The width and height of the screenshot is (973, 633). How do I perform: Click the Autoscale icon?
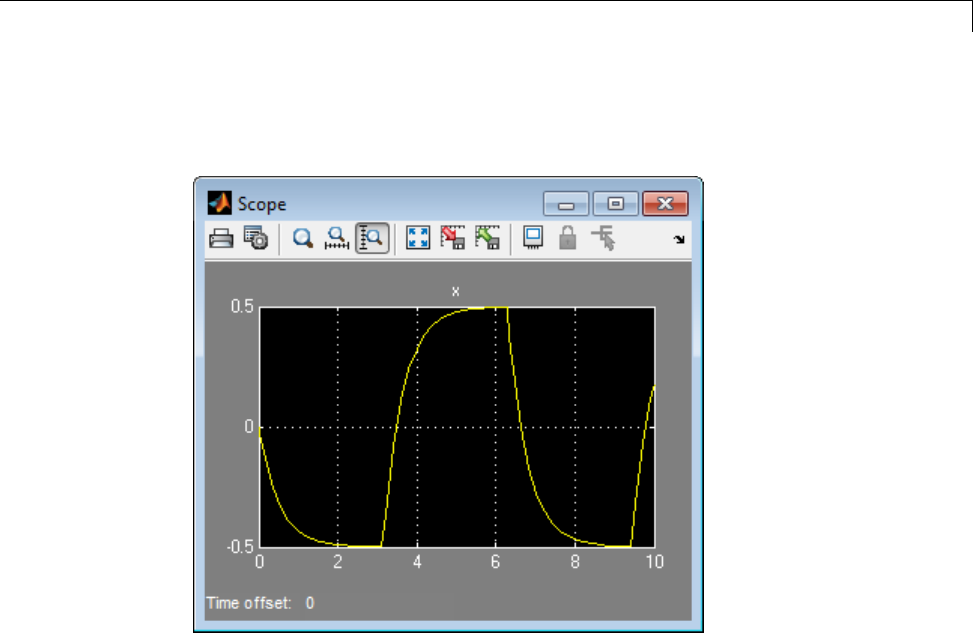pyautogui.click(x=418, y=238)
